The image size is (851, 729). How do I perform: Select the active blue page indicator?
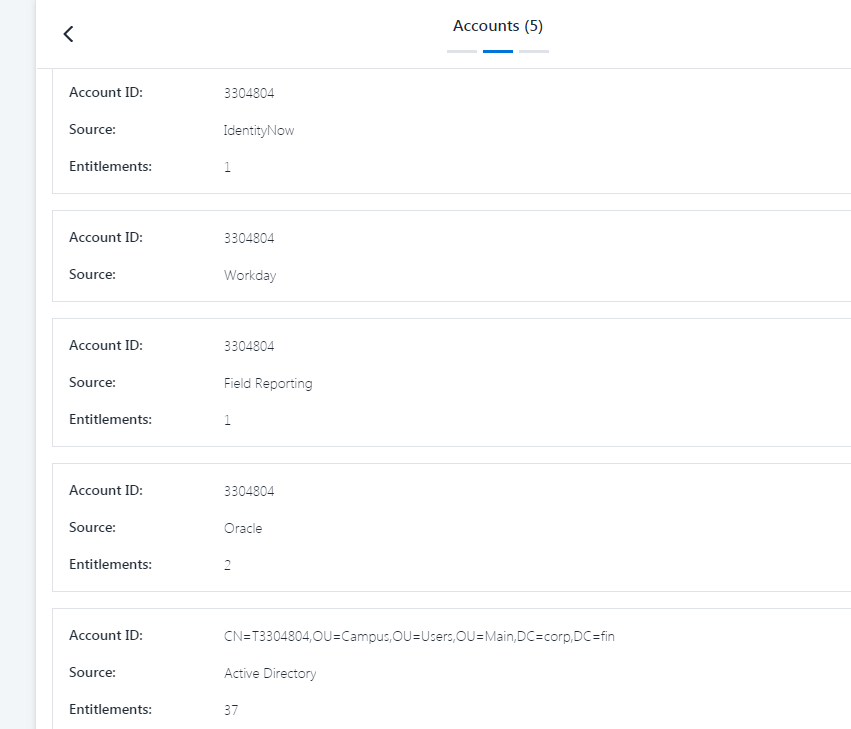498,51
